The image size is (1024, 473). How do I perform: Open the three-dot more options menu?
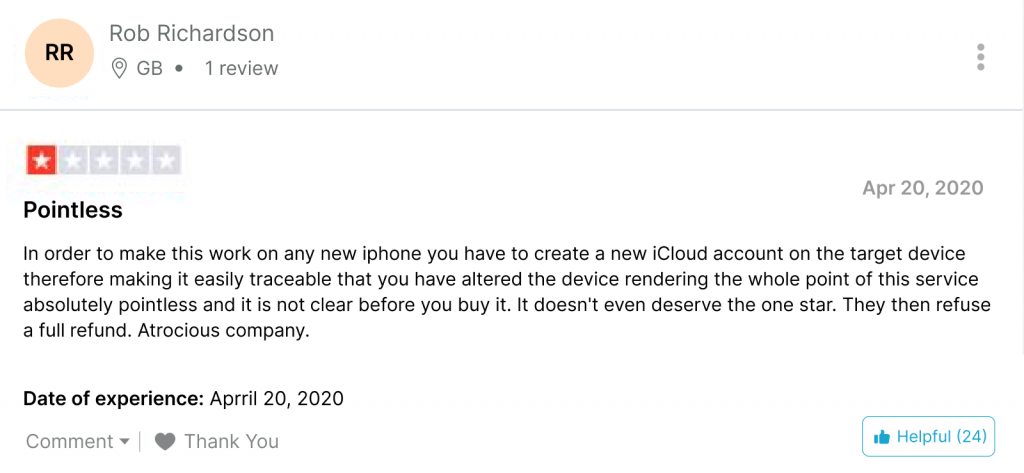(x=980, y=57)
